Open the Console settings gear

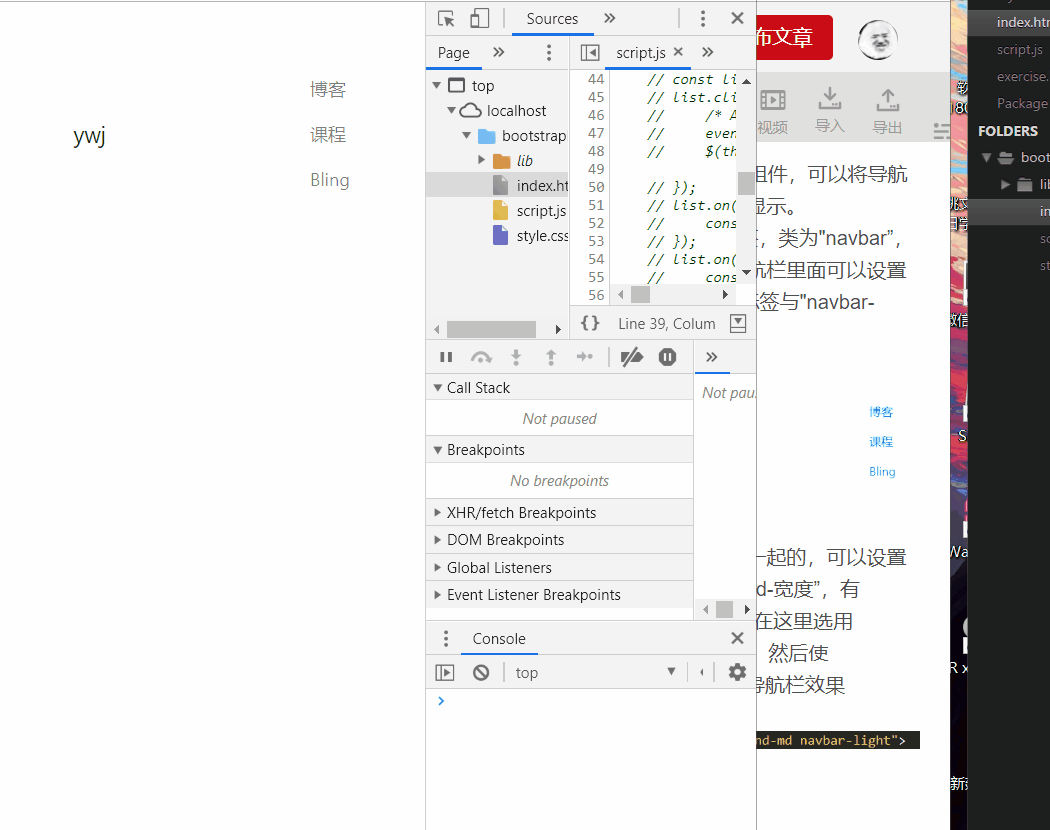click(737, 672)
